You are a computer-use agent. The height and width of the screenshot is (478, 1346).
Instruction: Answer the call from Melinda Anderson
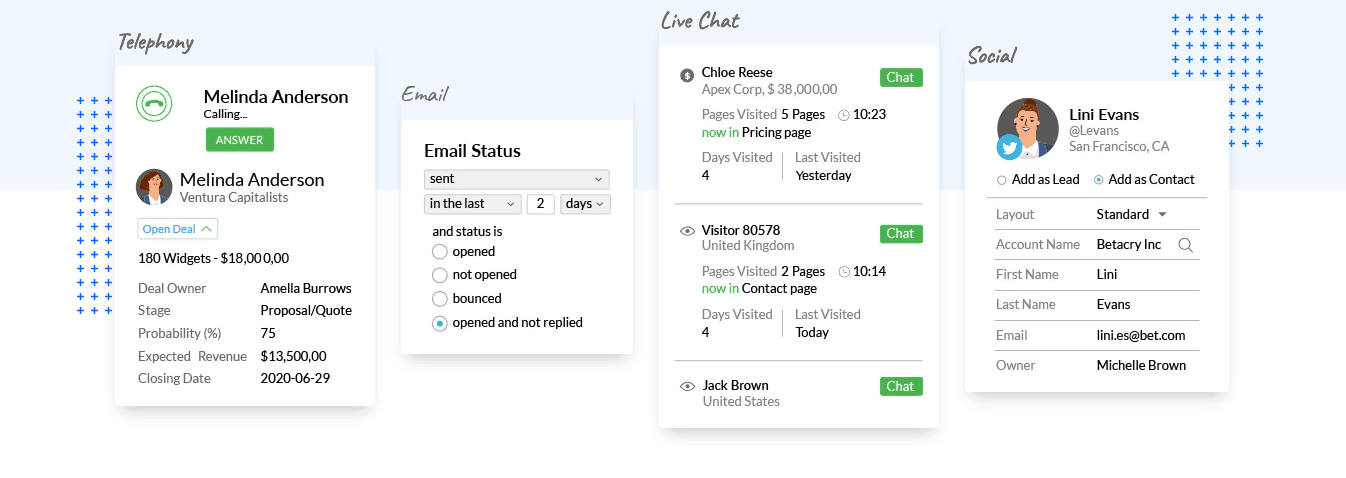tap(240, 140)
